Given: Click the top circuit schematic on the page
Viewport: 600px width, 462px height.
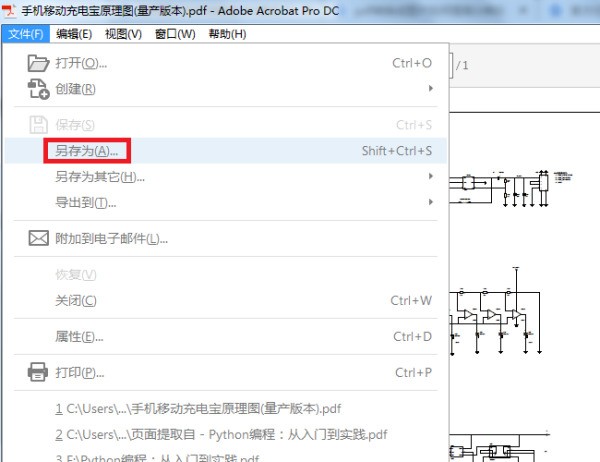Looking at the screenshot, I should coord(511,189).
